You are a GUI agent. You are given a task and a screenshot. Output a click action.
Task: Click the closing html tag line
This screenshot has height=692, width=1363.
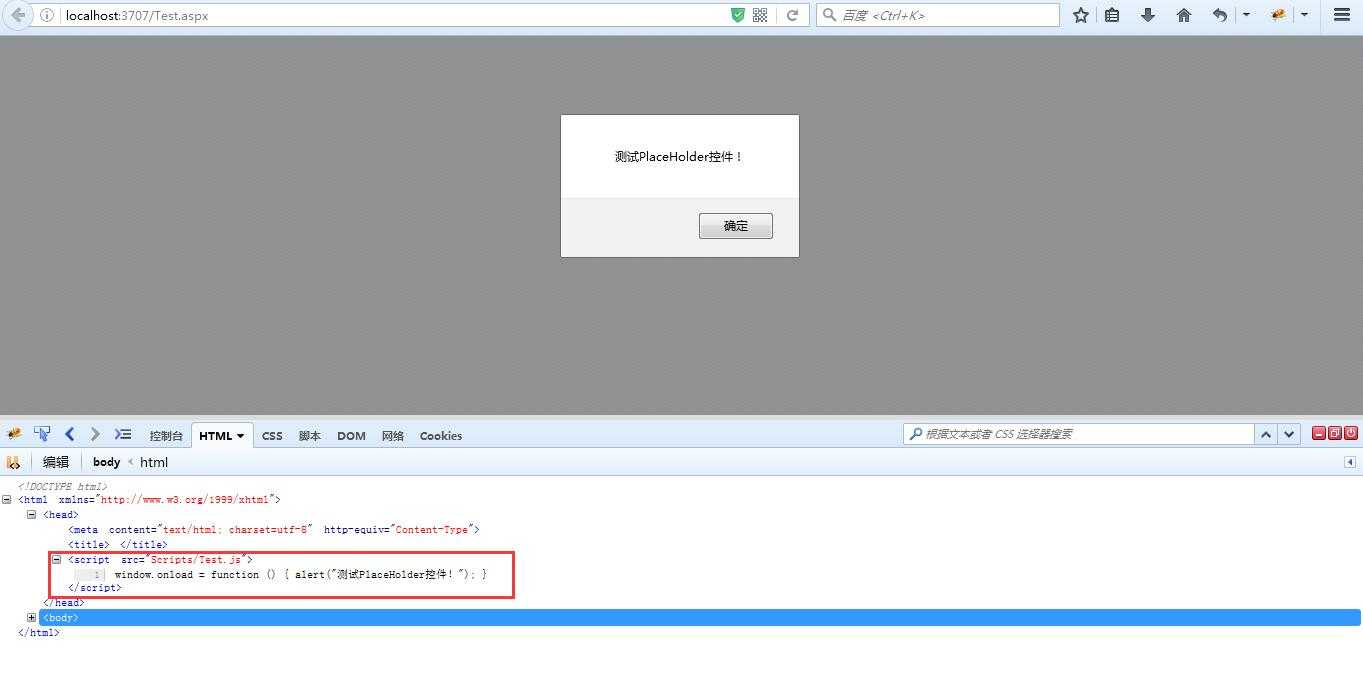coord(39,633)
